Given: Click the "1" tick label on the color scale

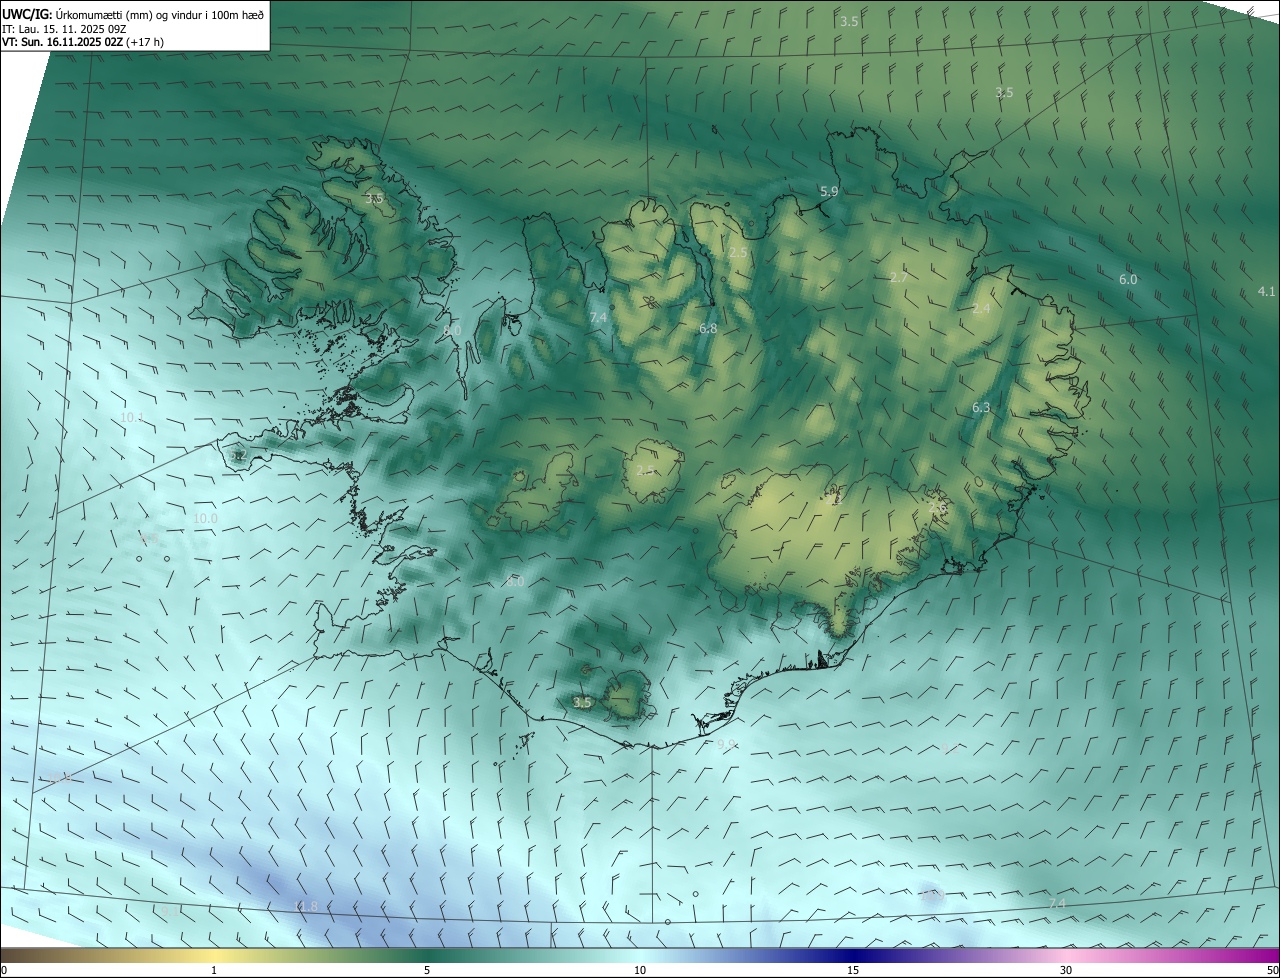Looking at the screenshot, I should [x=214, y=970].
